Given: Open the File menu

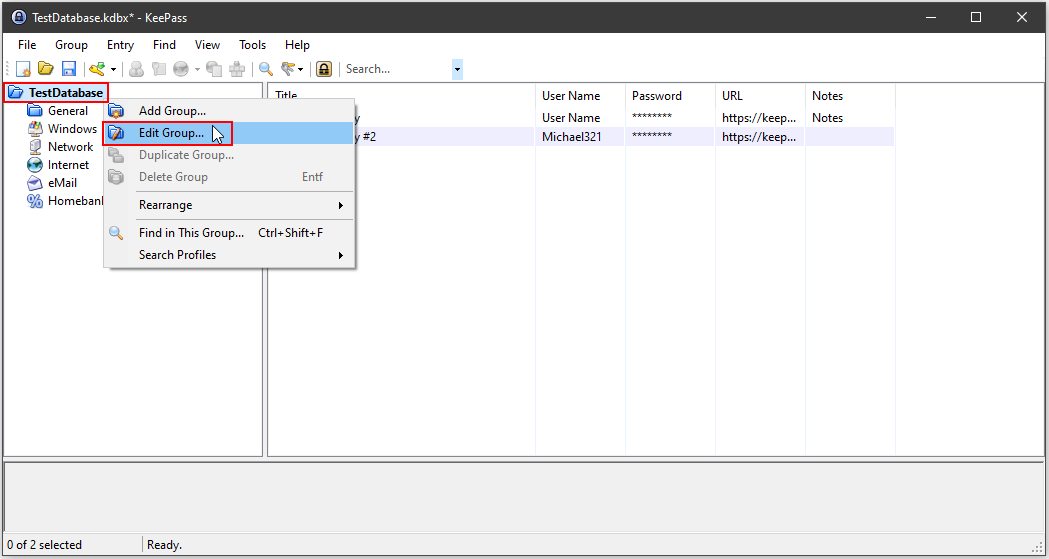Looking at the screenshot, I should tap(27, 45).
